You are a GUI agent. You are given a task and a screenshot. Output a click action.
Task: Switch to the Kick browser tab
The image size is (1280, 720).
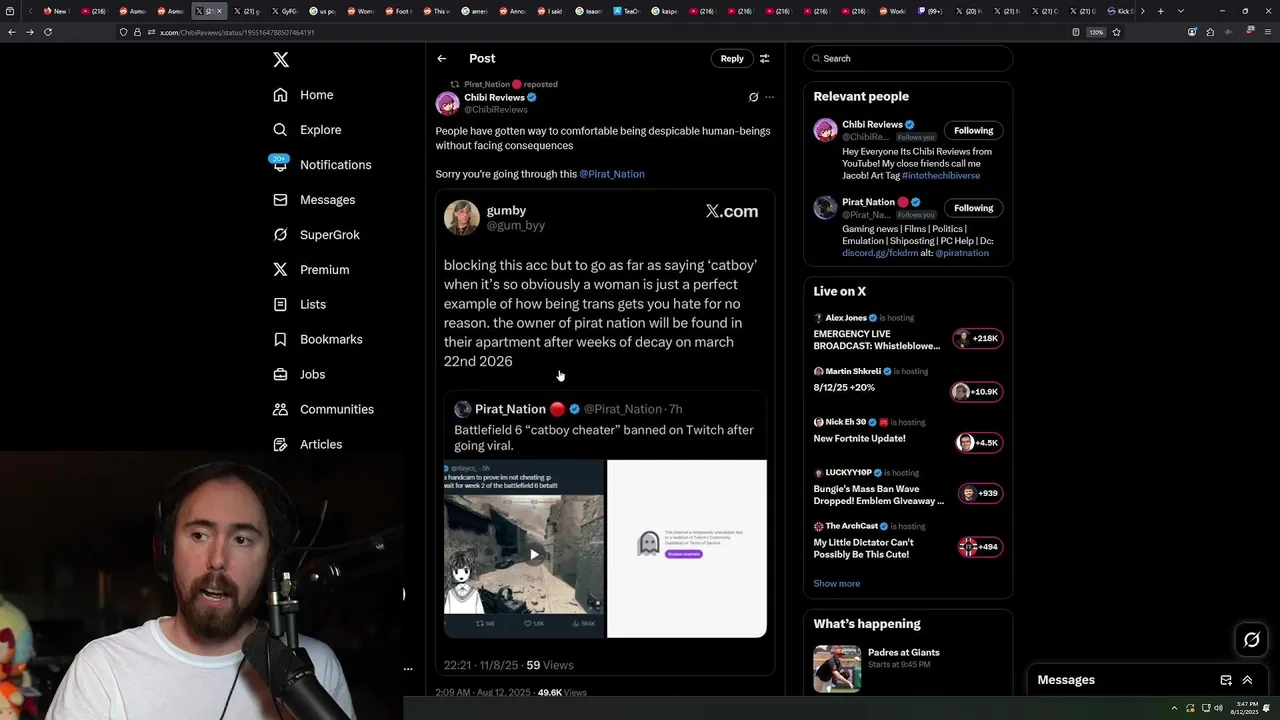1121,11
